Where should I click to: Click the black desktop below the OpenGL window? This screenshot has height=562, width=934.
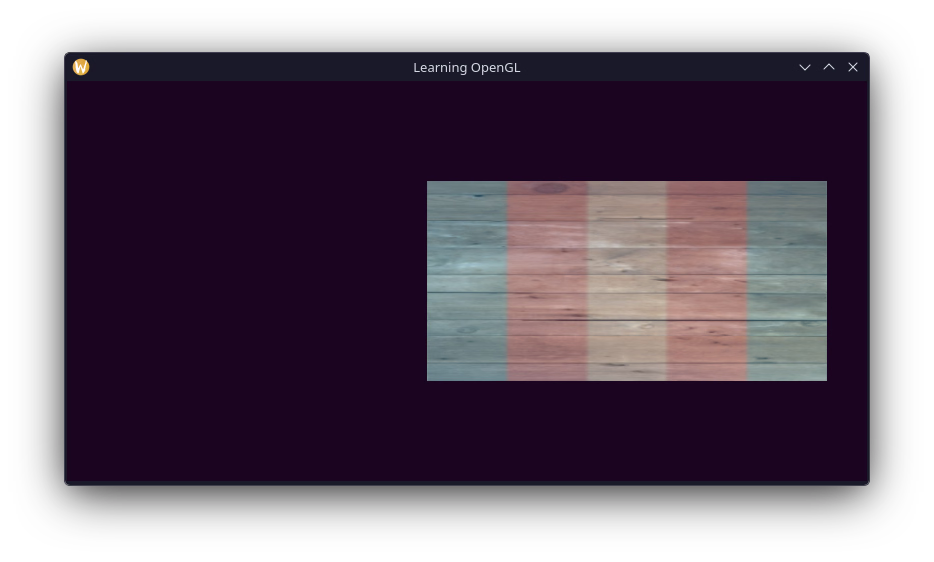pos(467,525)
